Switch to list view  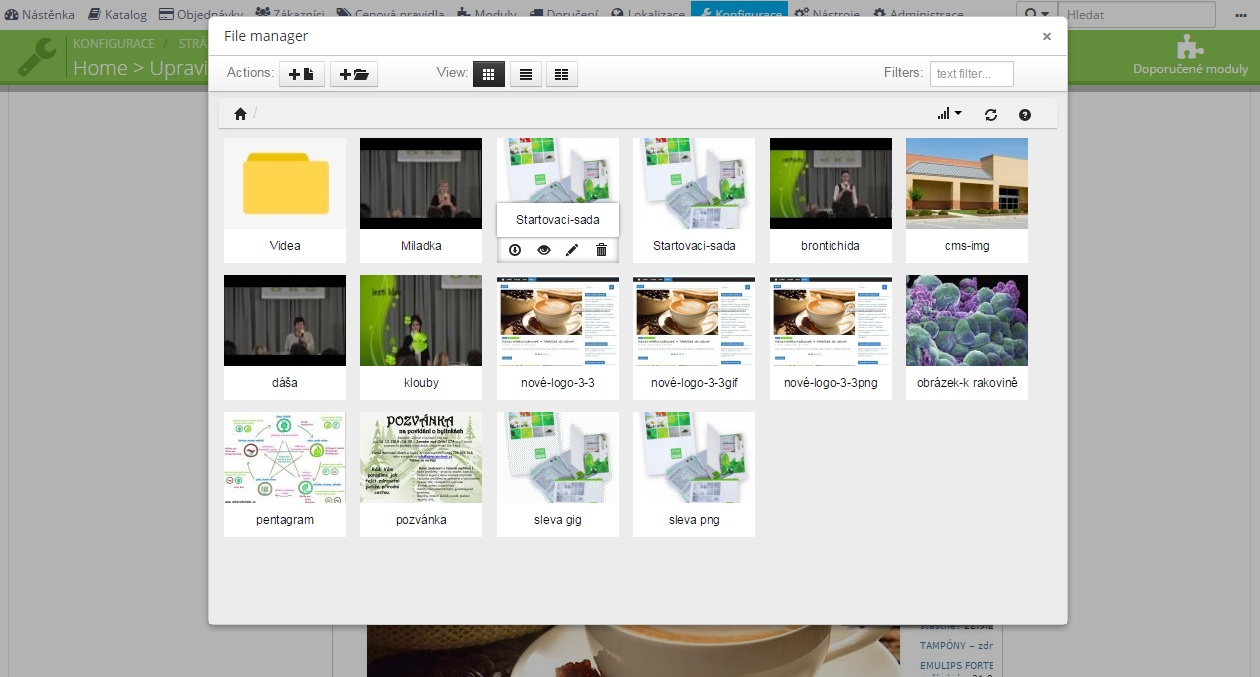(x=525, y=74)
